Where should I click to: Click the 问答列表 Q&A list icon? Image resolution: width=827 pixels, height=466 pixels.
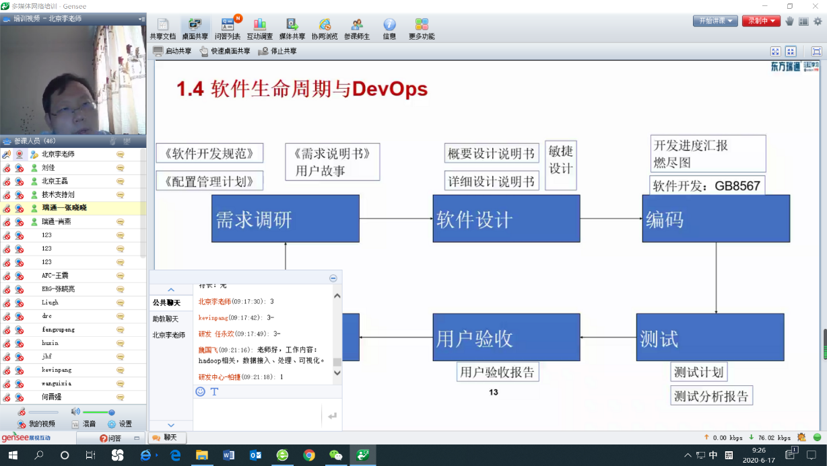pyautogui.click(x=227, y=29)
